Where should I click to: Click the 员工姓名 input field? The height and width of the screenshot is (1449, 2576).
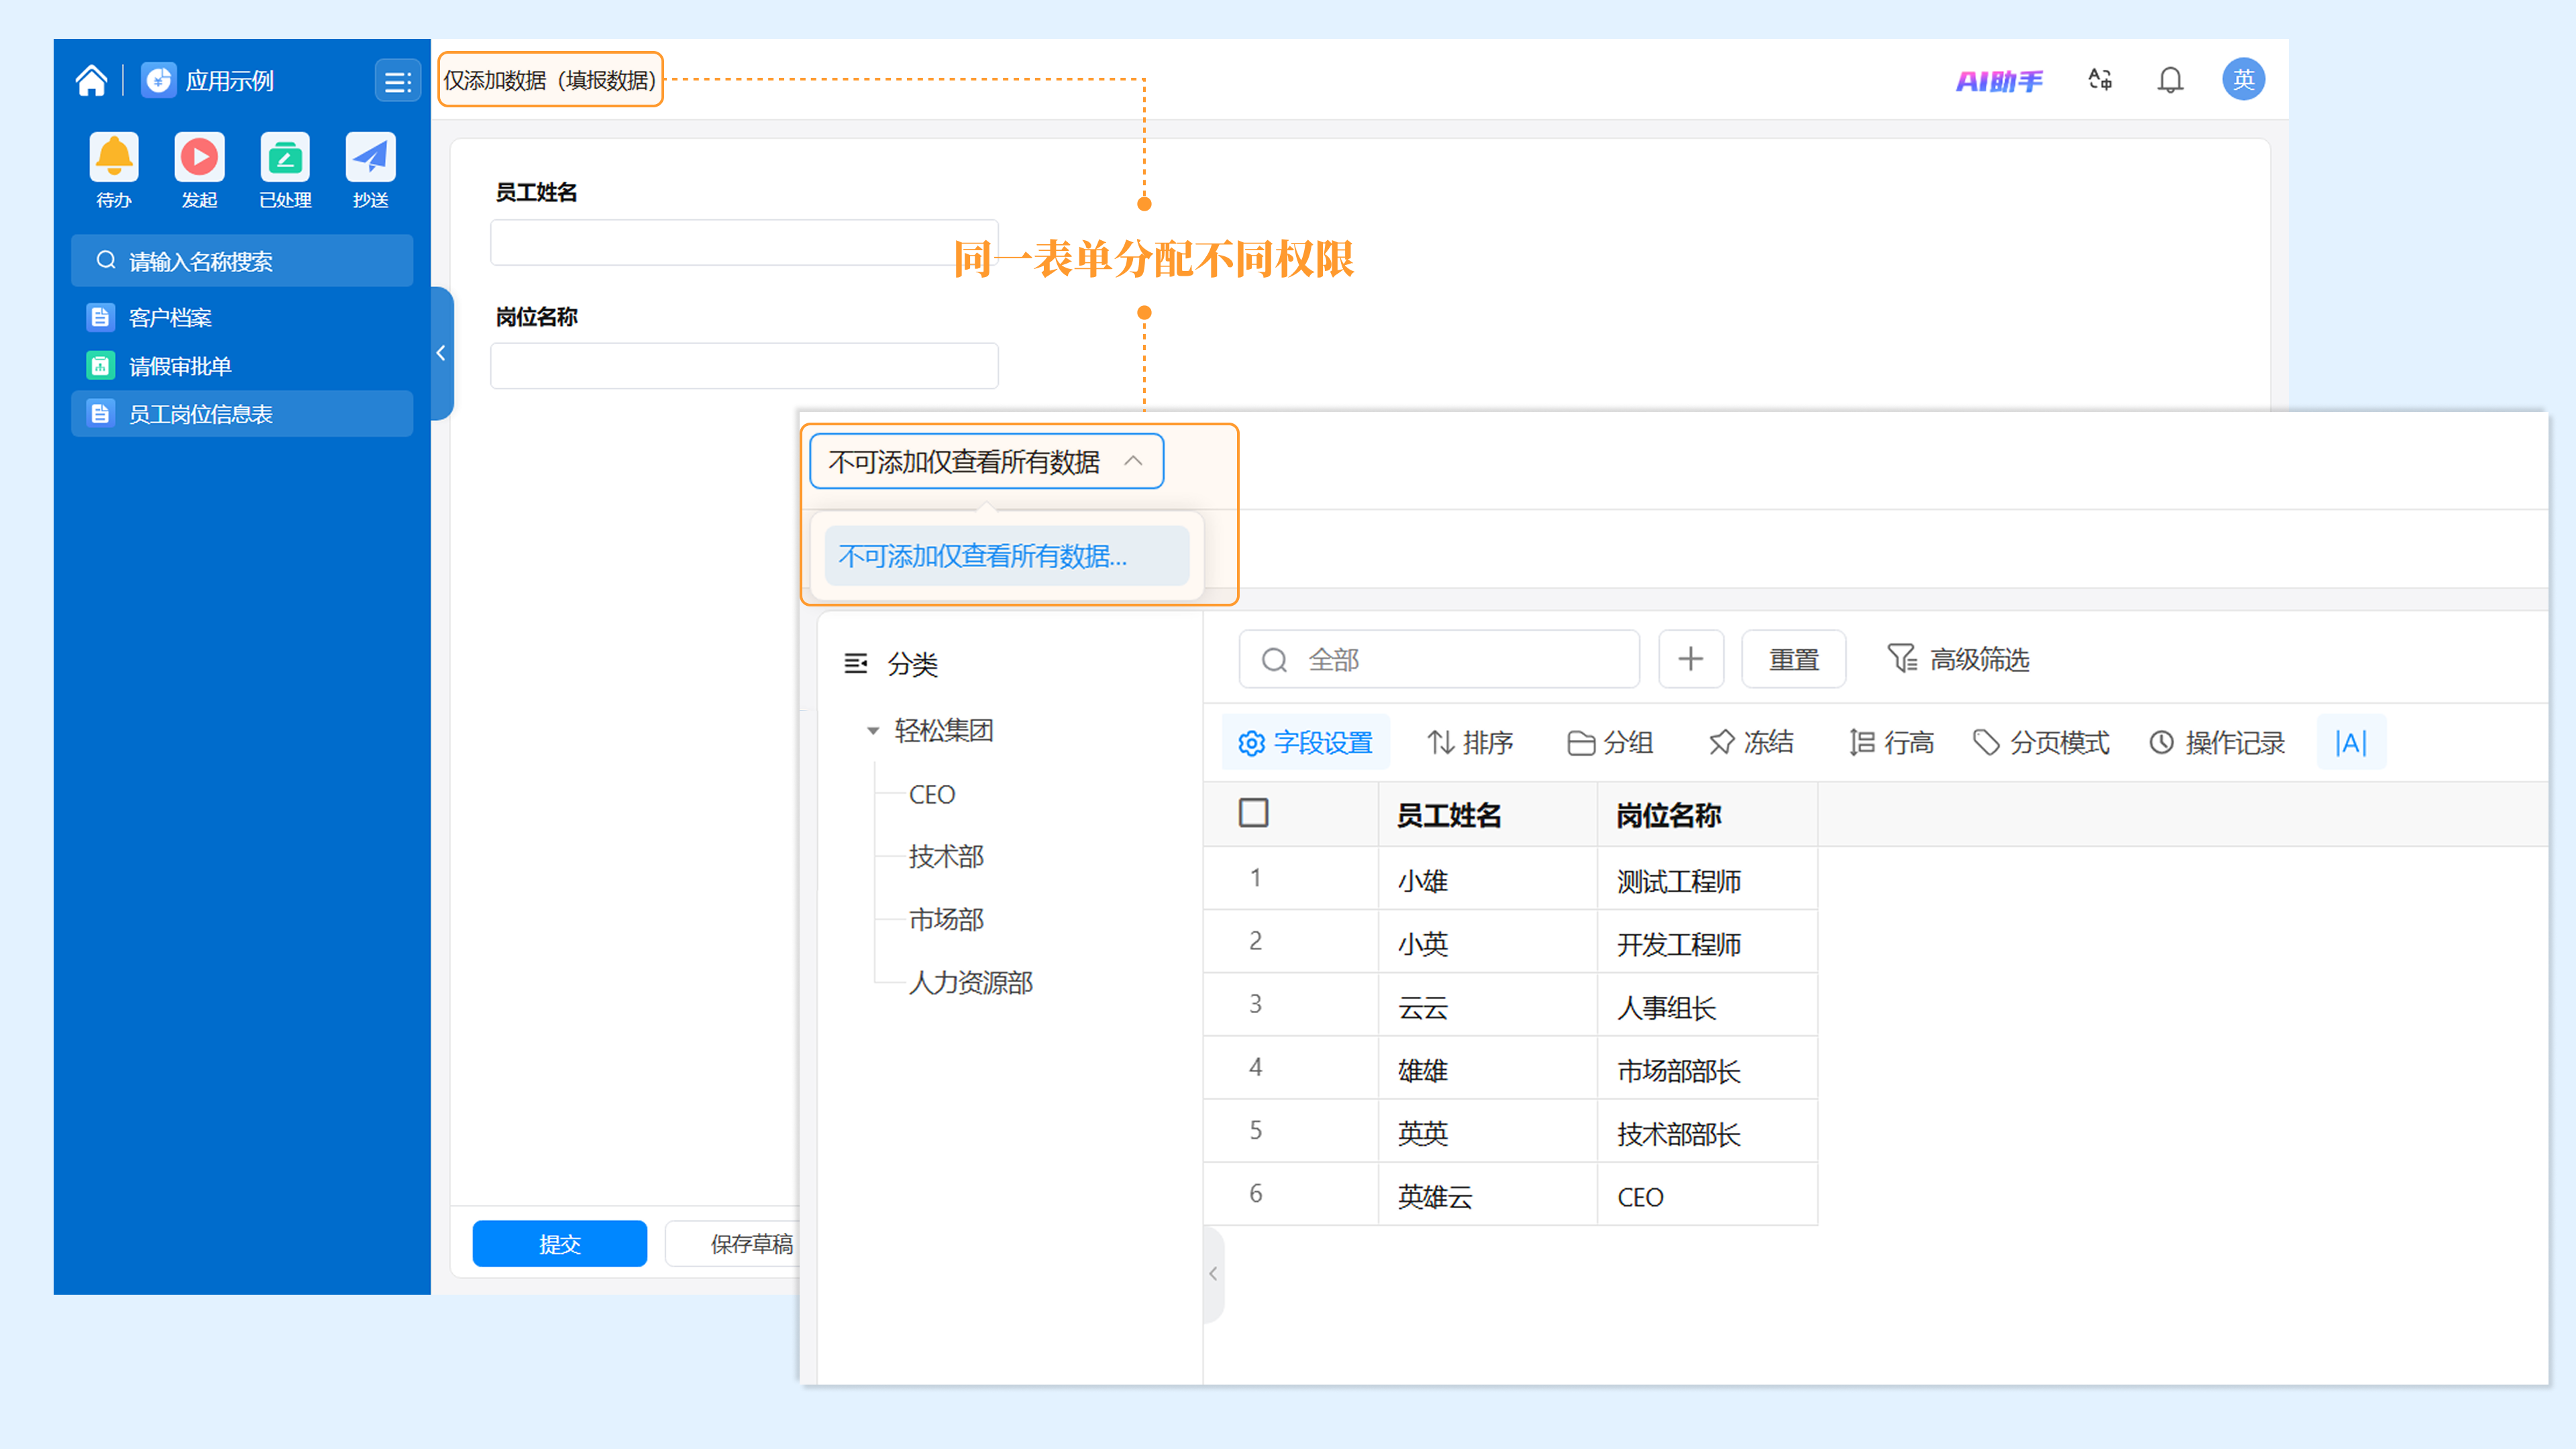744,242
